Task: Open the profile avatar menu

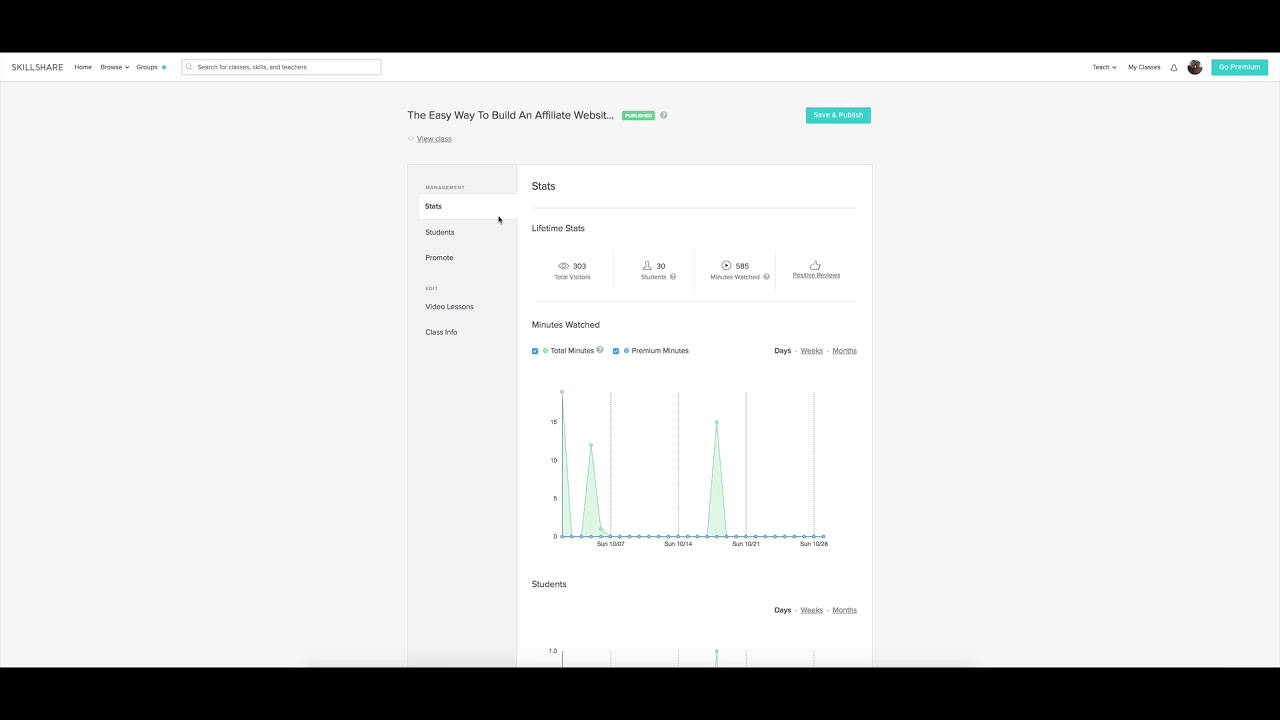Action: 1194,67
